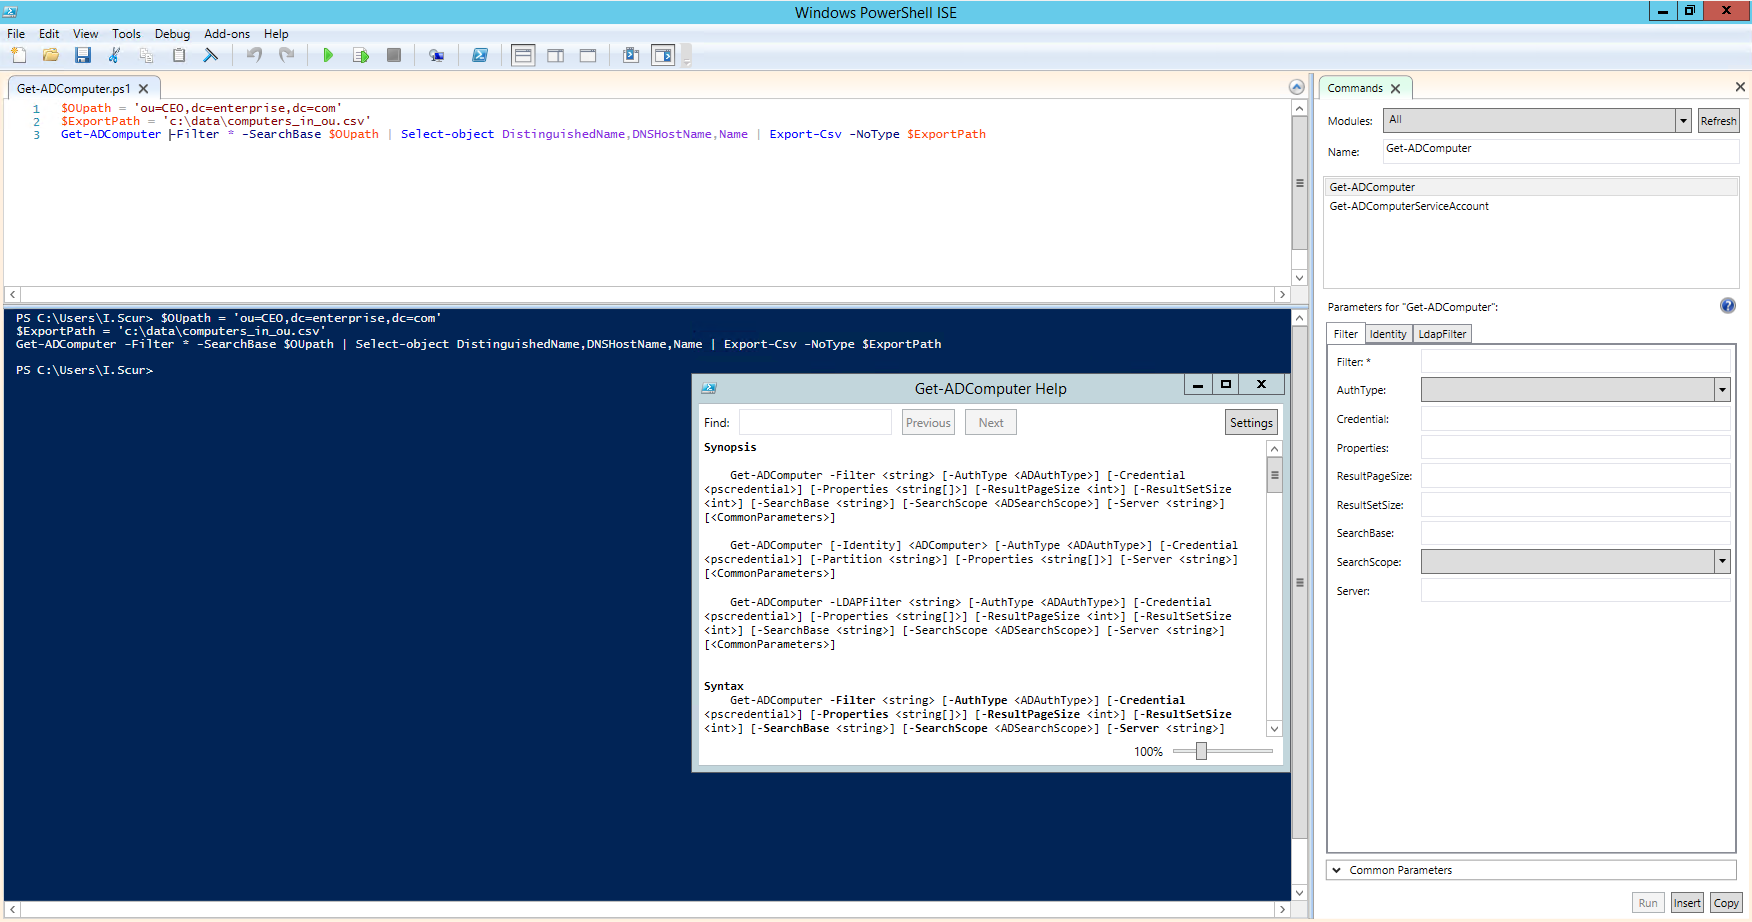This screenshot has width=1752, height=922.
Task: Undo the last edit
Action: 253,55
